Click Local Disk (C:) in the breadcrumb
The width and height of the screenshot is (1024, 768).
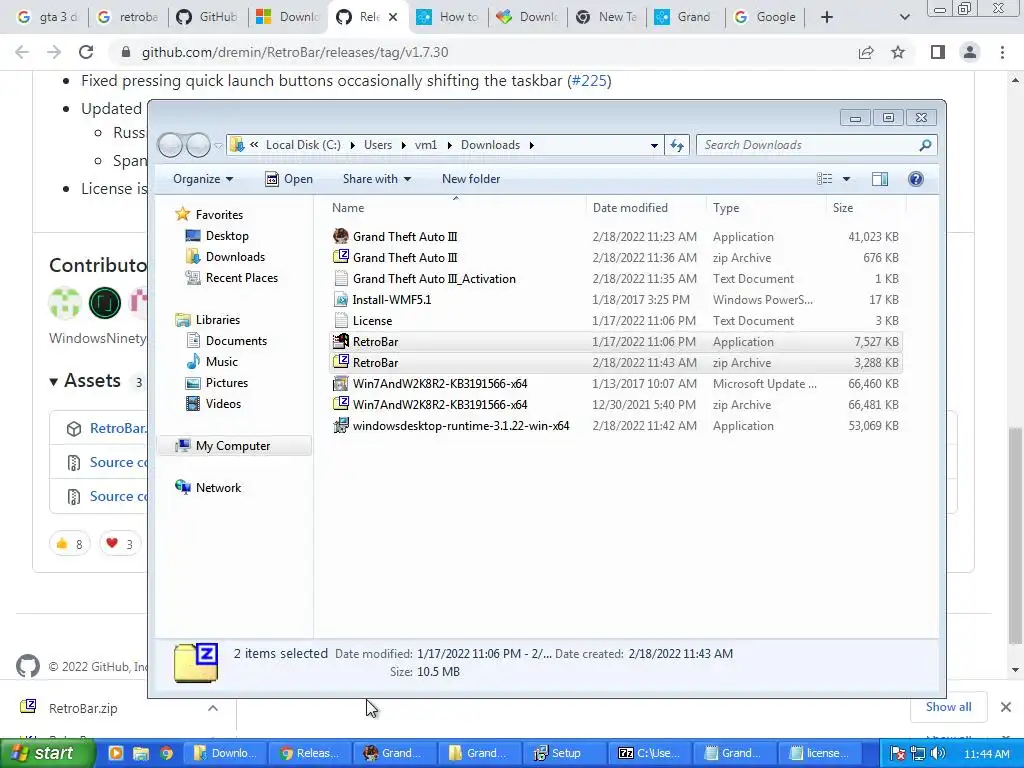(x=303, y=145)
